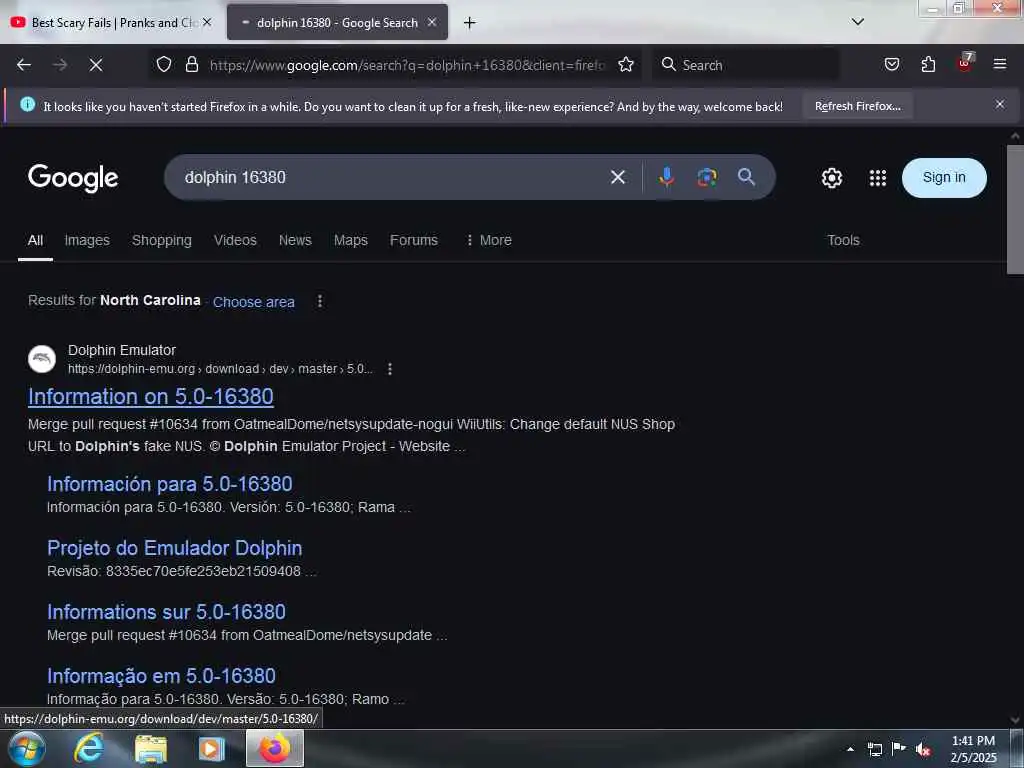This screenshot has width=1024, height=768.
Task: Open the taskbar clock 1:41 PM
Action: [973, 749]
